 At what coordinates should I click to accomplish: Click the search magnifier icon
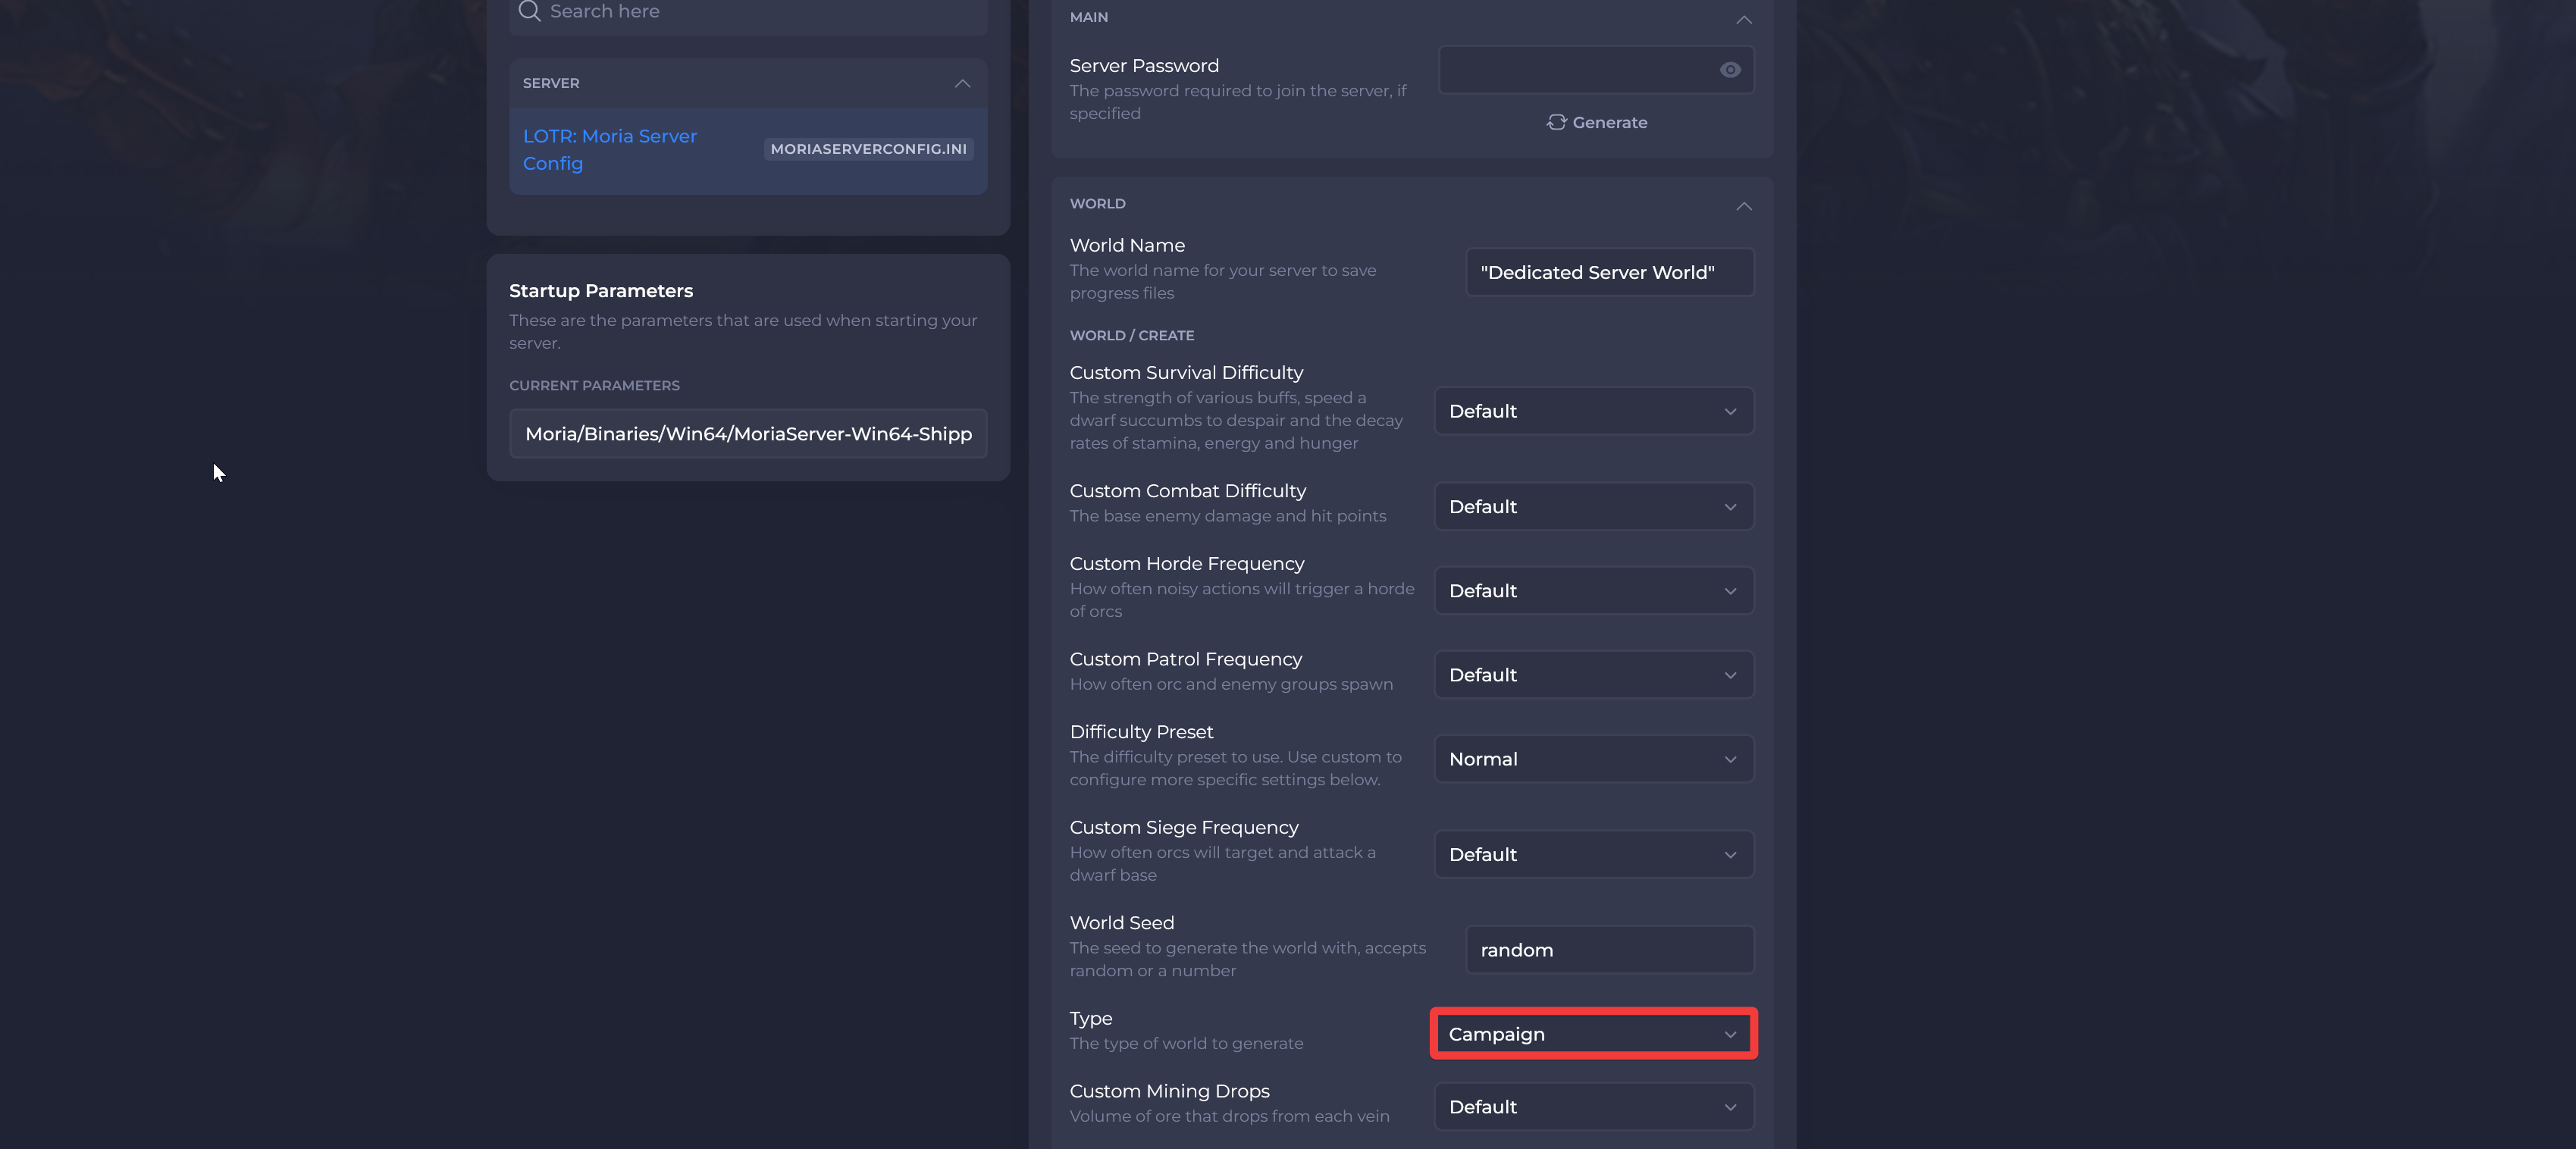(529, 11)
